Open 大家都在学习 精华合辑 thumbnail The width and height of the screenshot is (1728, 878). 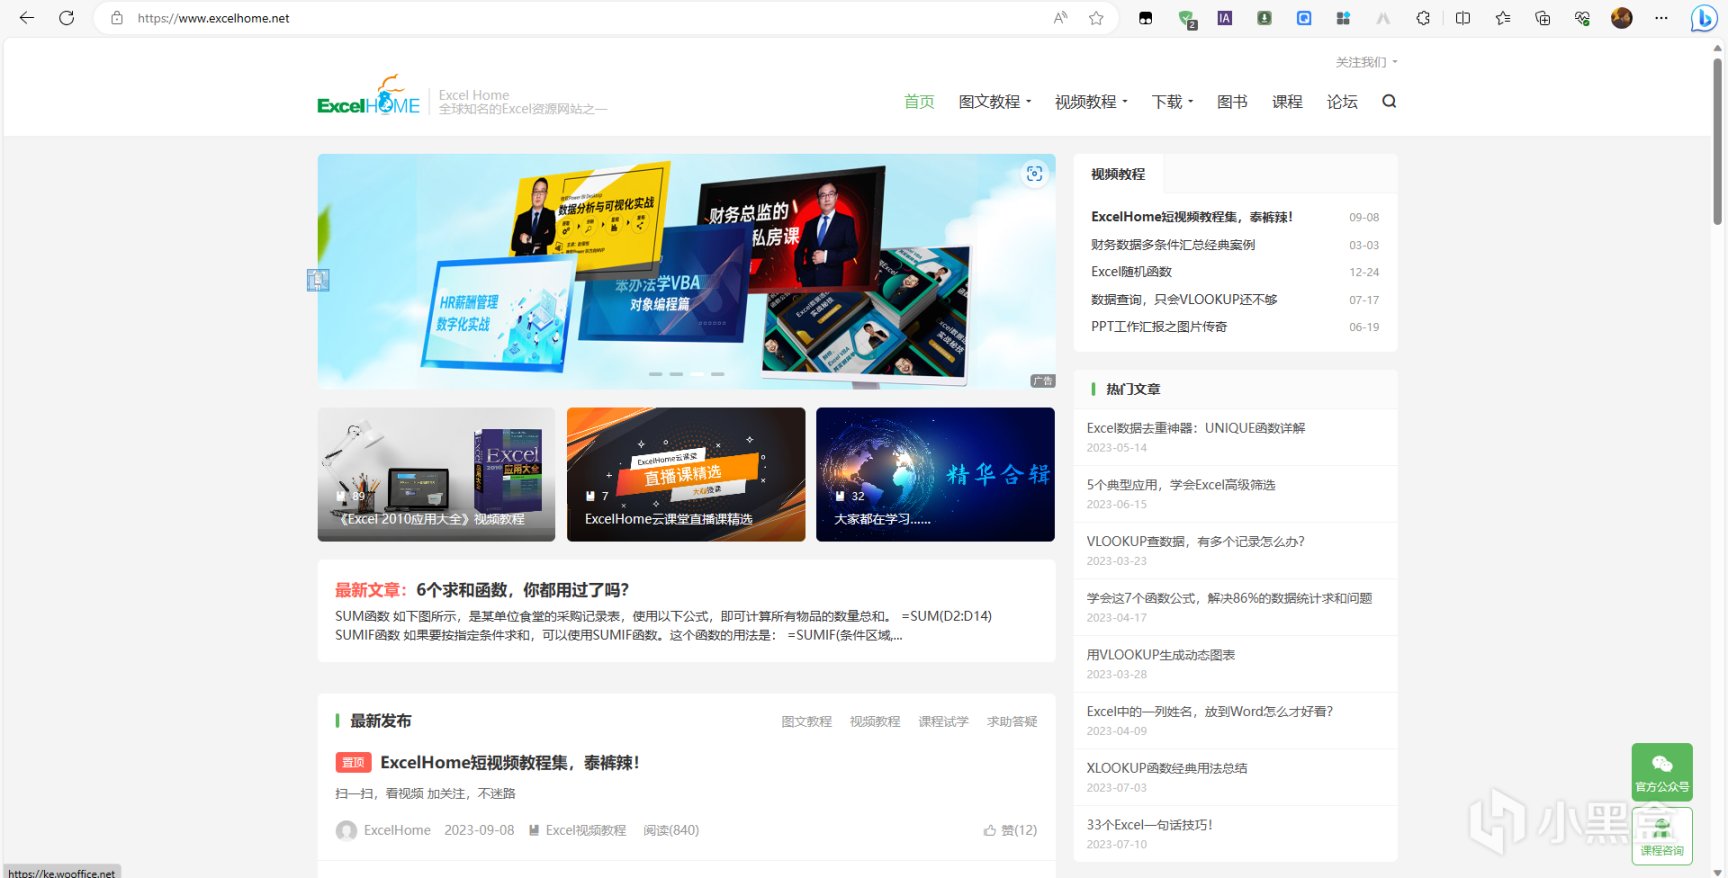(935, 474)
